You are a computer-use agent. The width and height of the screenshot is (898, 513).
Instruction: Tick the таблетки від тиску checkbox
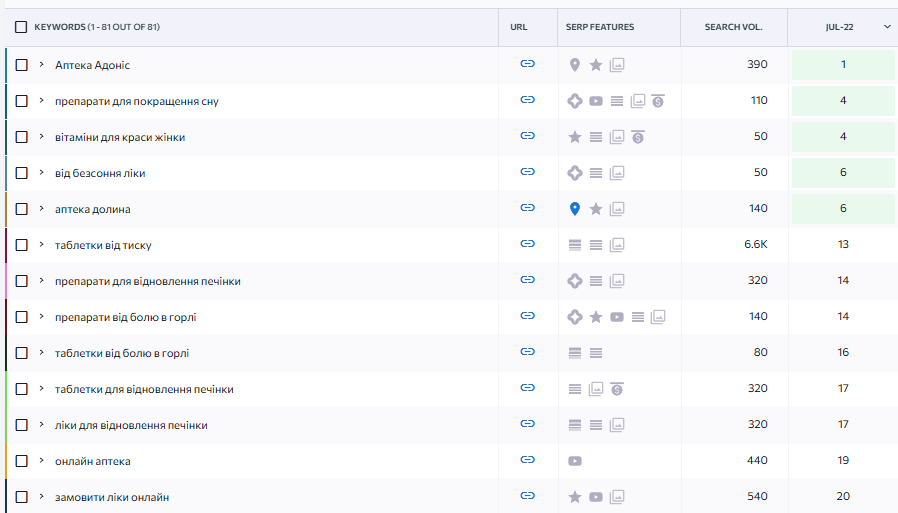[x=21, y=245]
